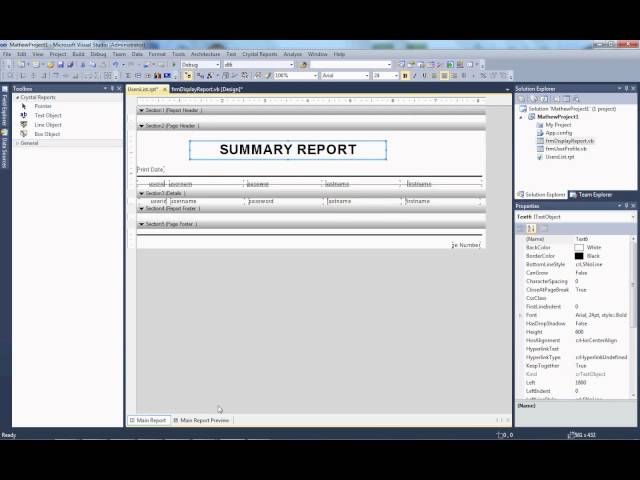Switch to Main Report Preview tab
Screen dimensions: 640x480
coord(202,420)
